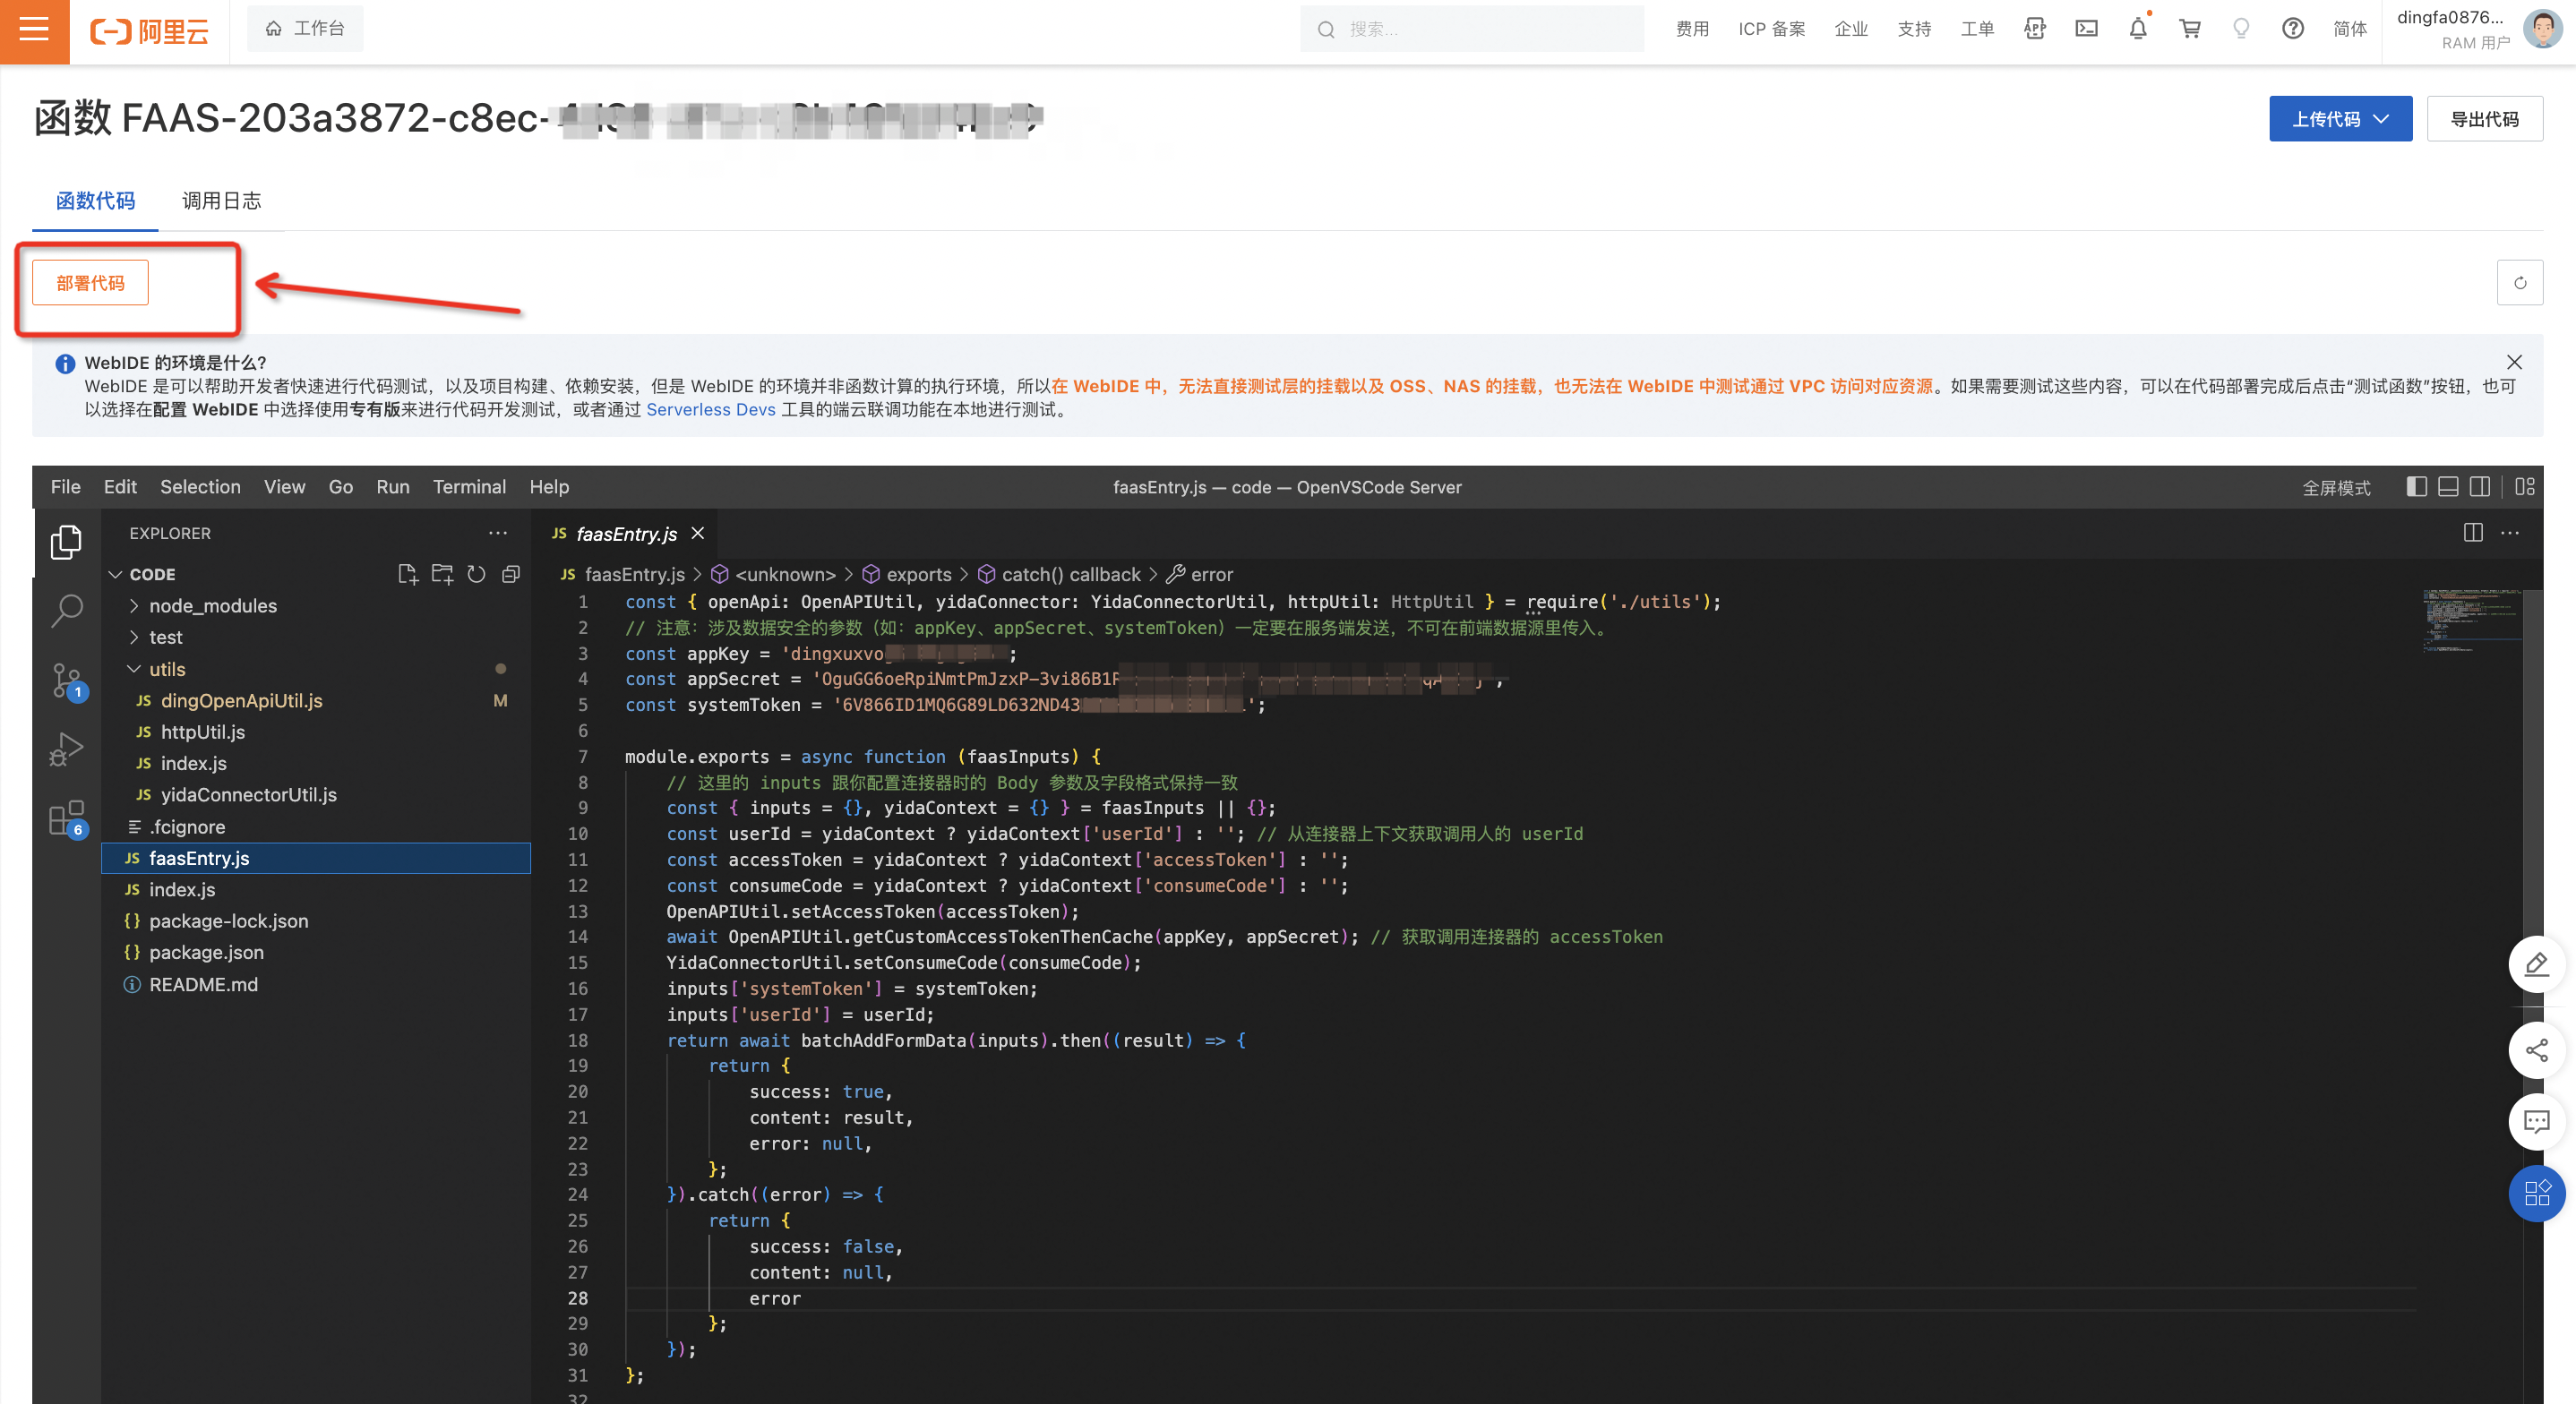
Task: Click New File icon in CODE section
Action: pyautogui.click(x=407, y=574)
